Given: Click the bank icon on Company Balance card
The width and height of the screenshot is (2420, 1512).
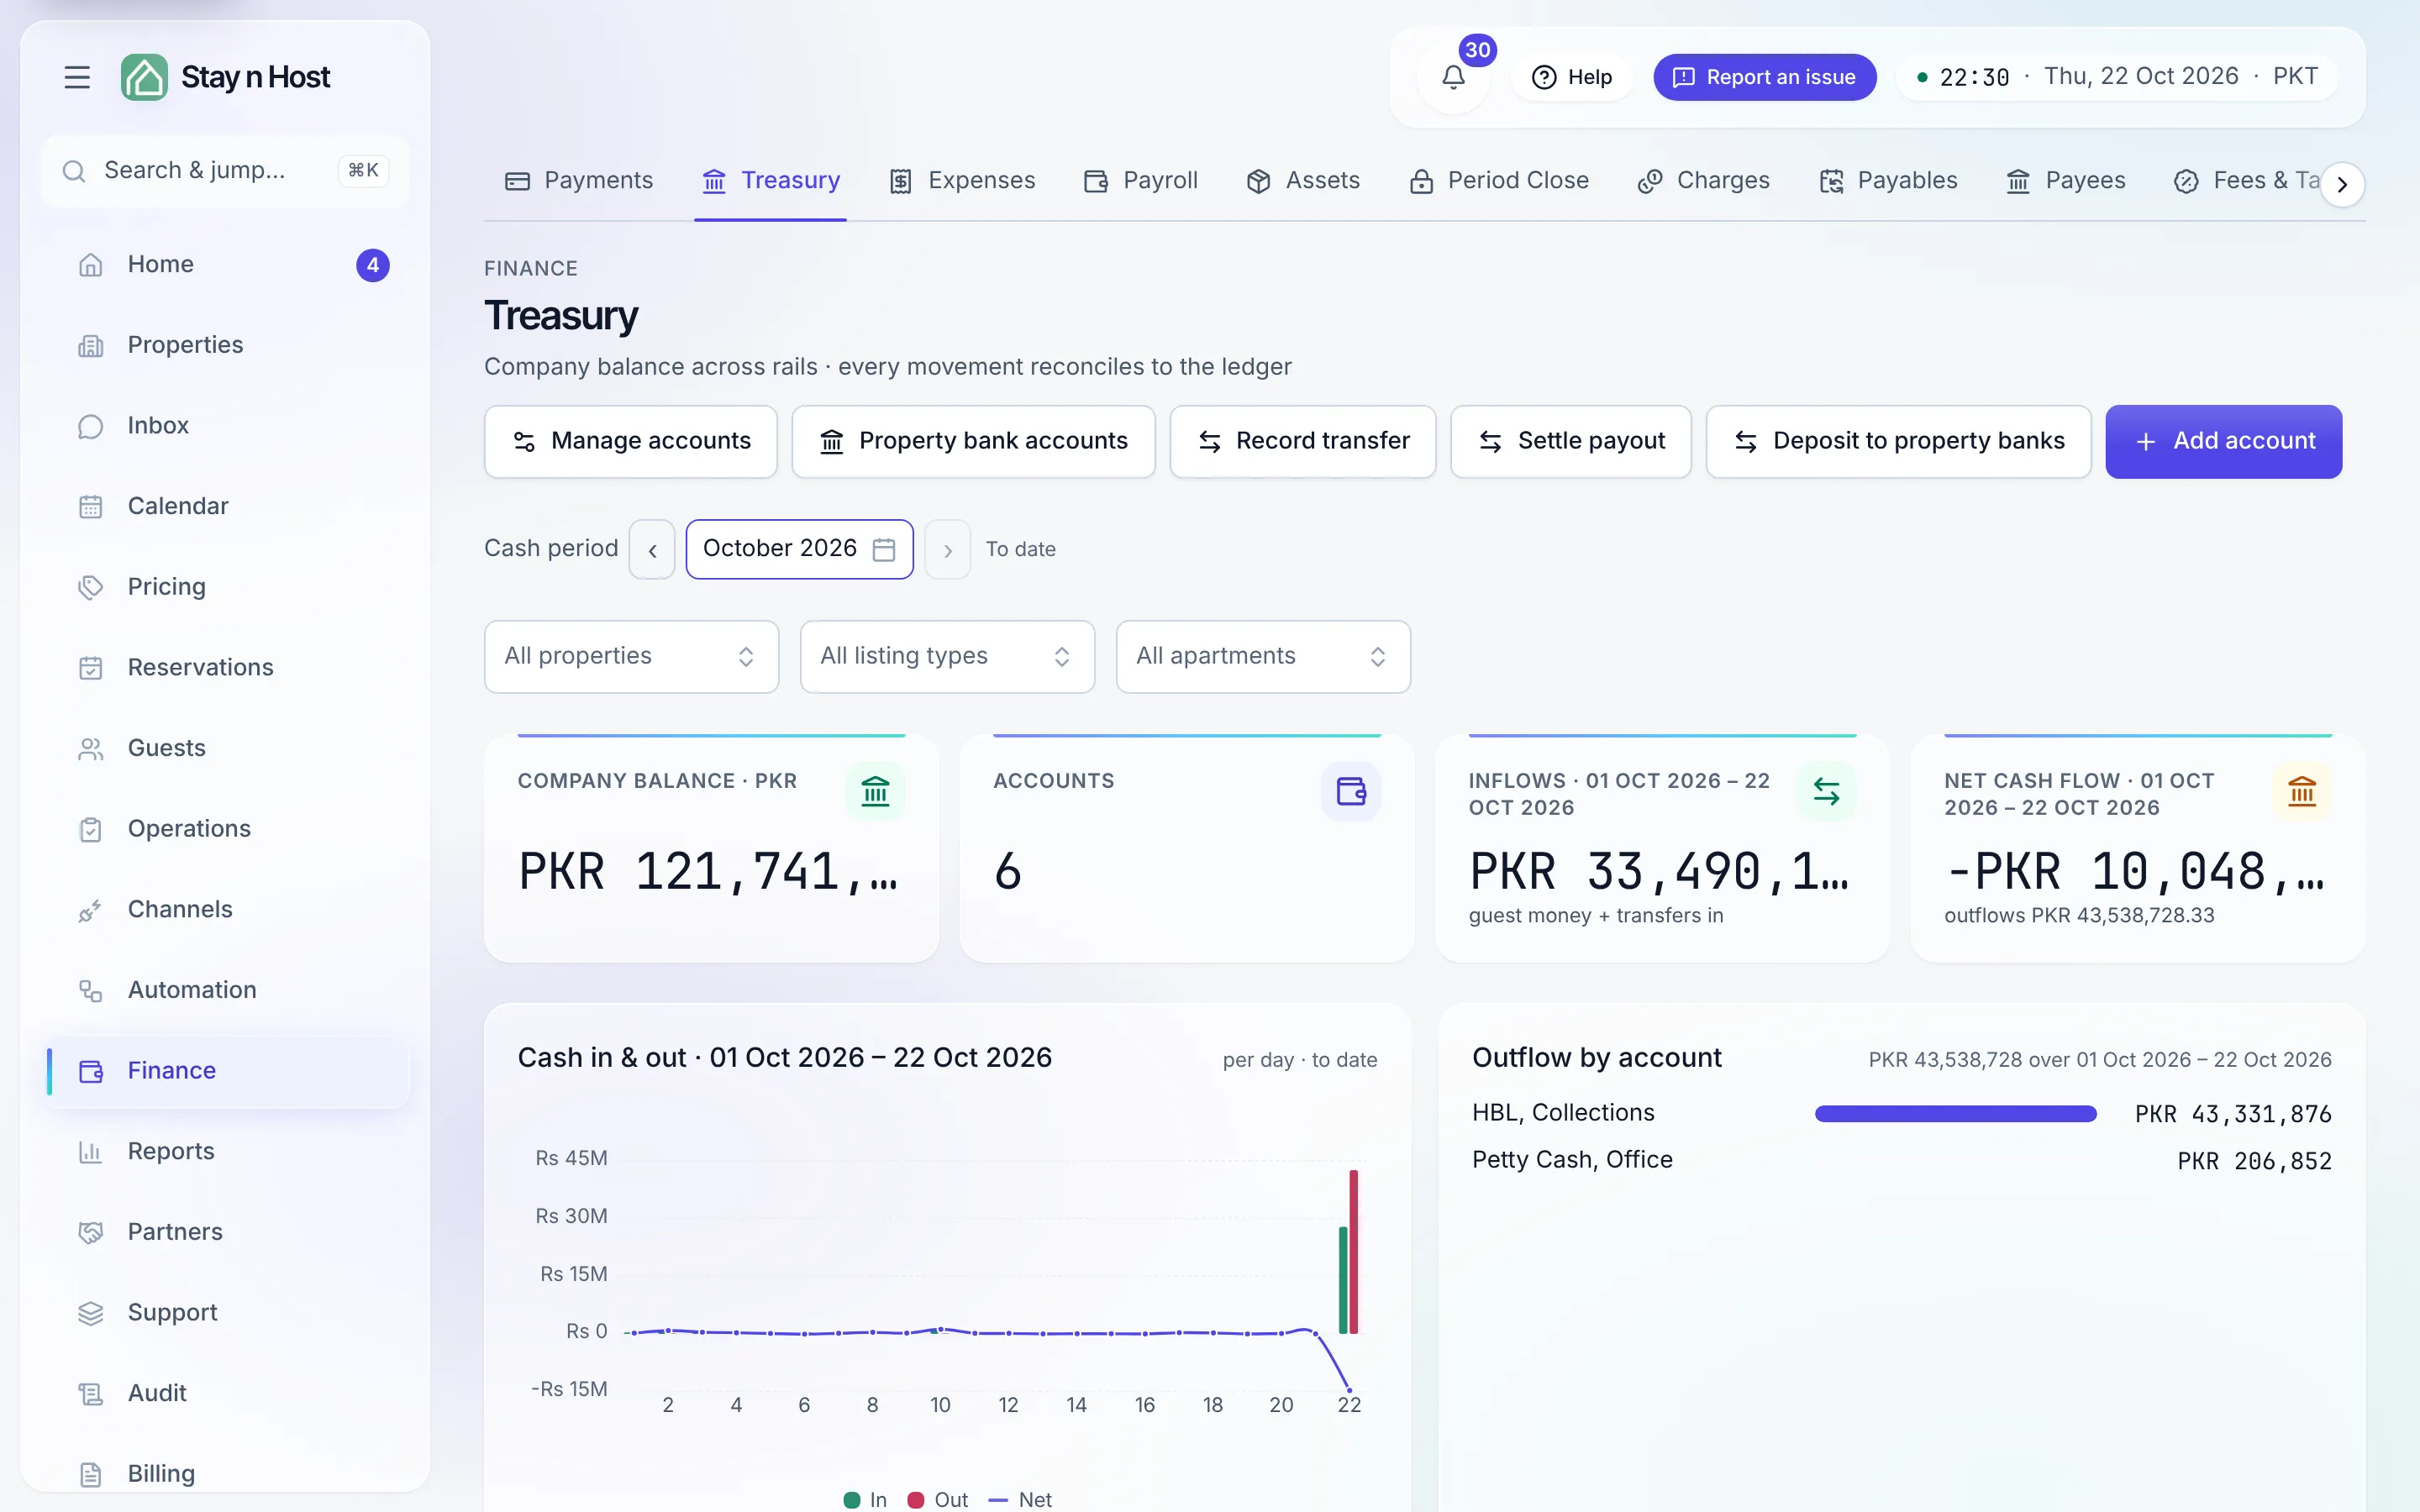Looking at the screenshot, I should (875, 791).
